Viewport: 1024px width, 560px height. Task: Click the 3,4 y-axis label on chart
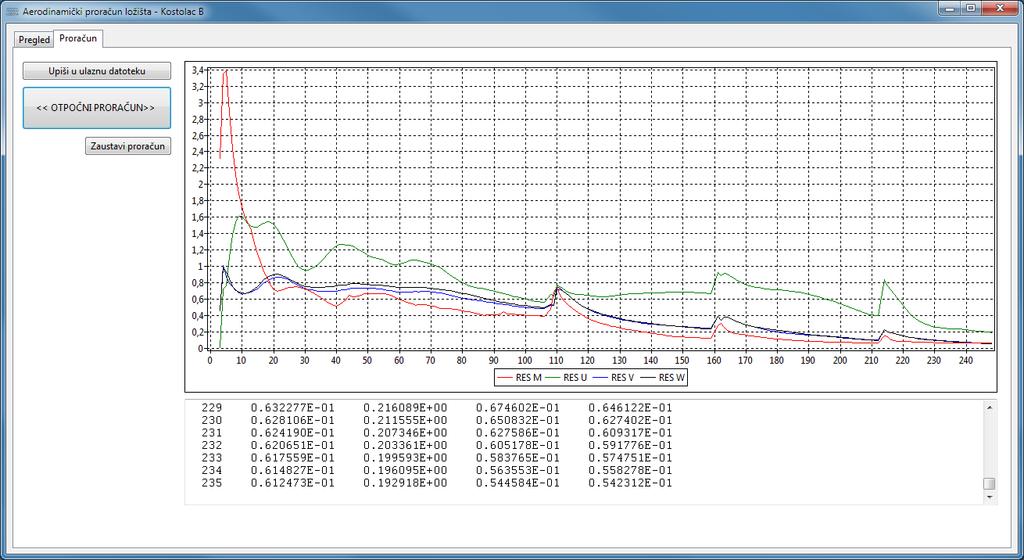198,70
